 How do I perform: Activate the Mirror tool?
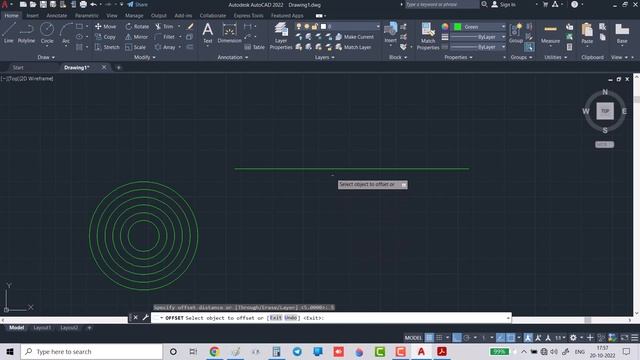[x=136, y=37]
